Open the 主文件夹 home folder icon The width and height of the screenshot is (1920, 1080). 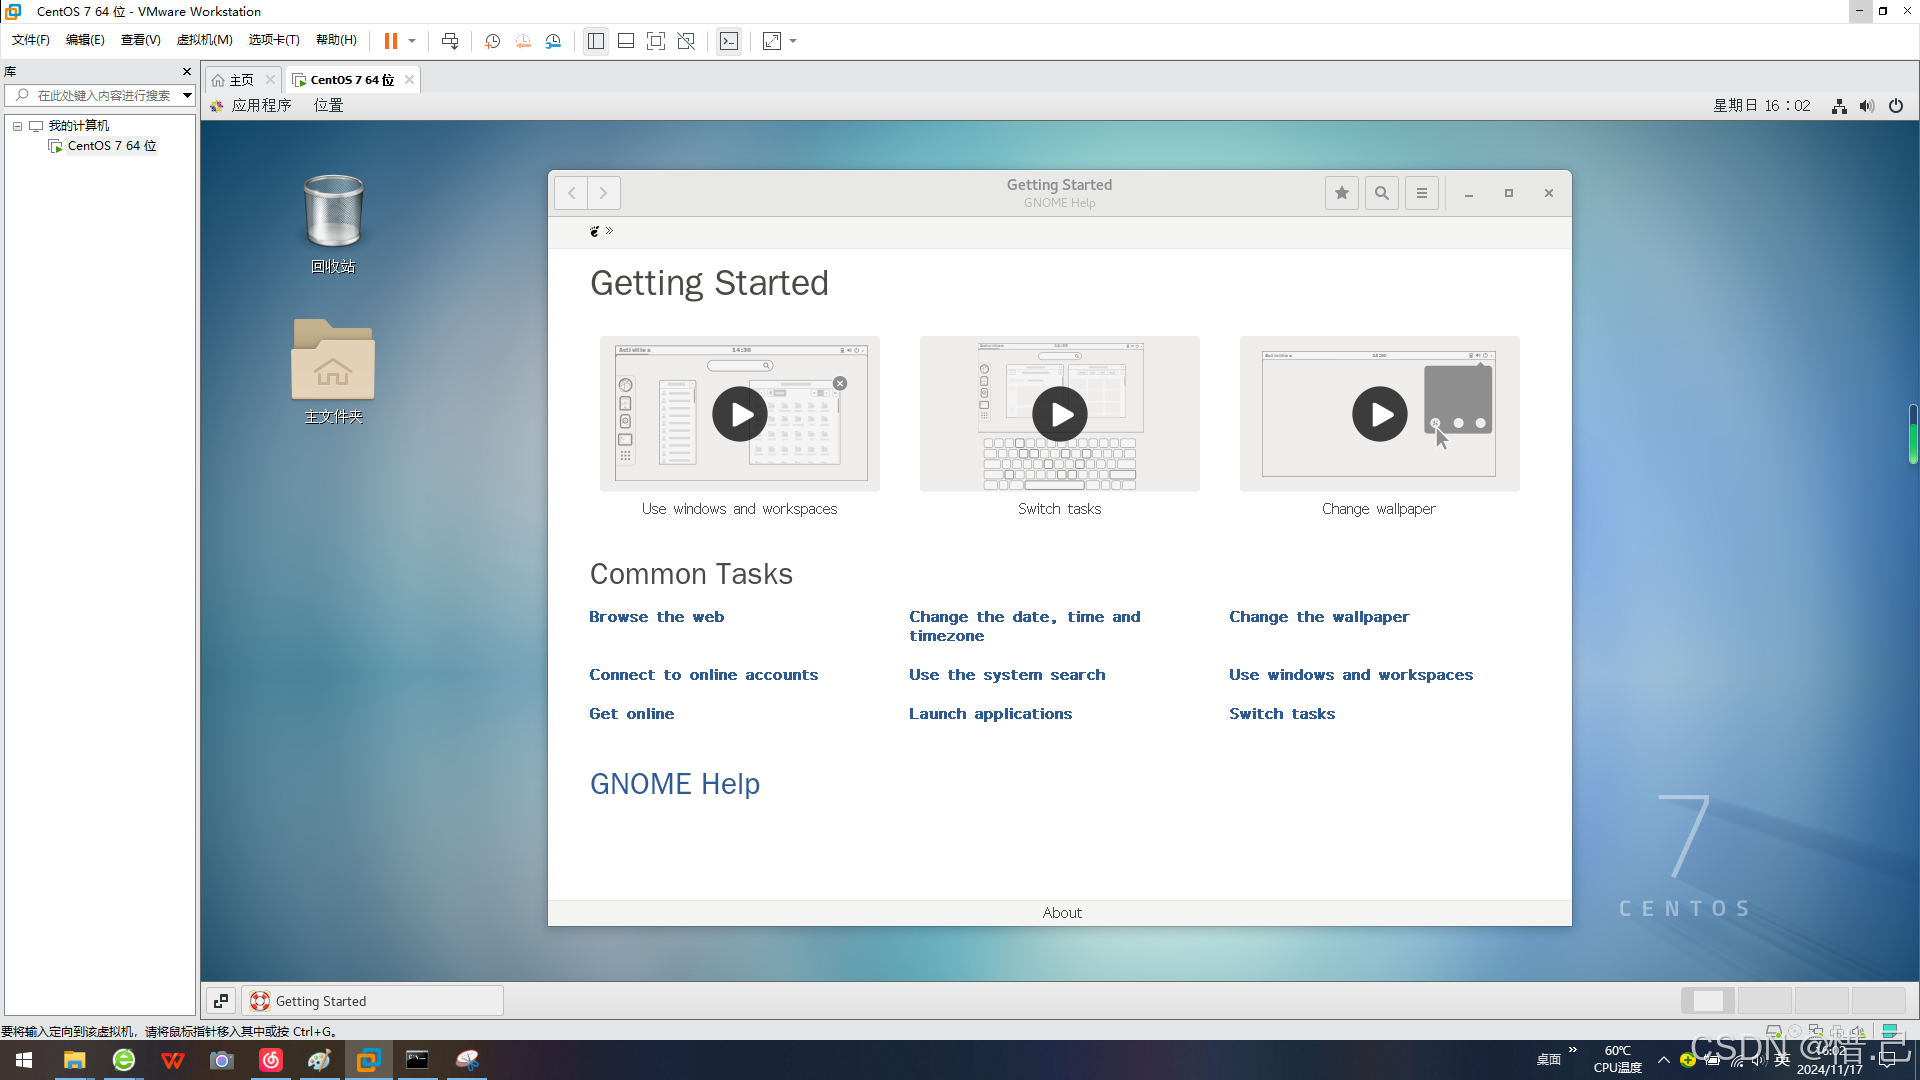click(333, 372)
